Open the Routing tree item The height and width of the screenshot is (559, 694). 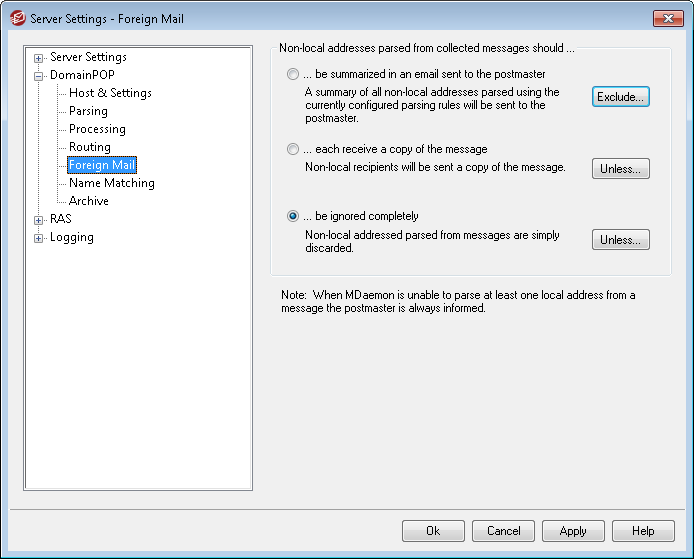89,147
